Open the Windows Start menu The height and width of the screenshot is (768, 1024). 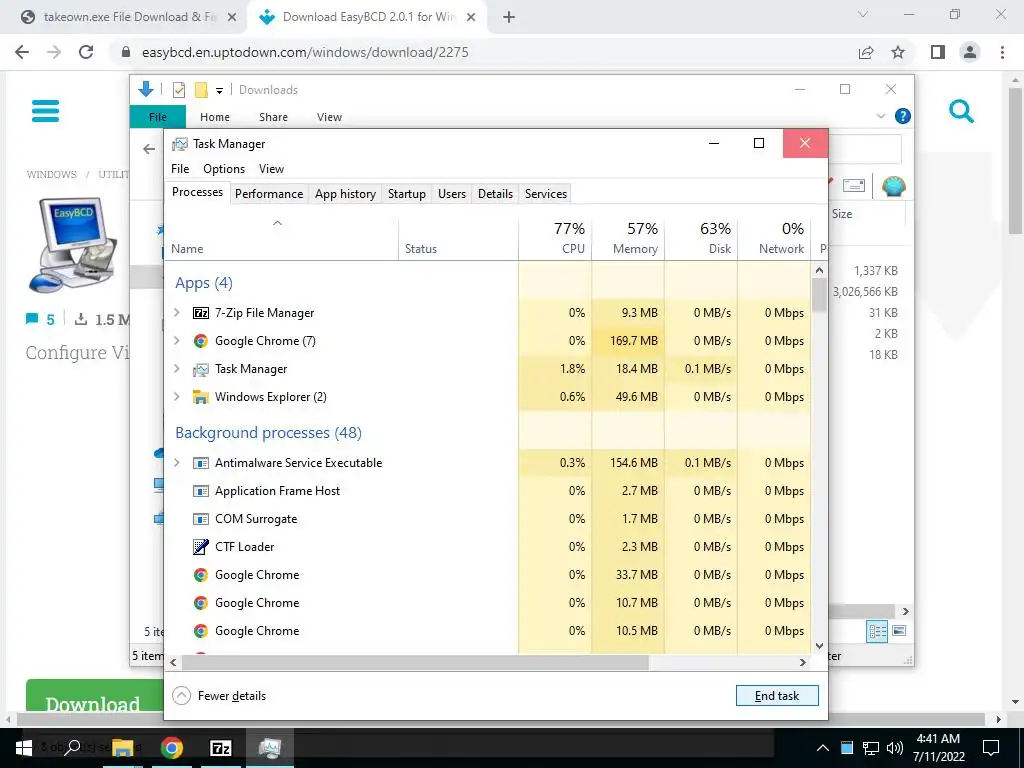tap(24, 748)
